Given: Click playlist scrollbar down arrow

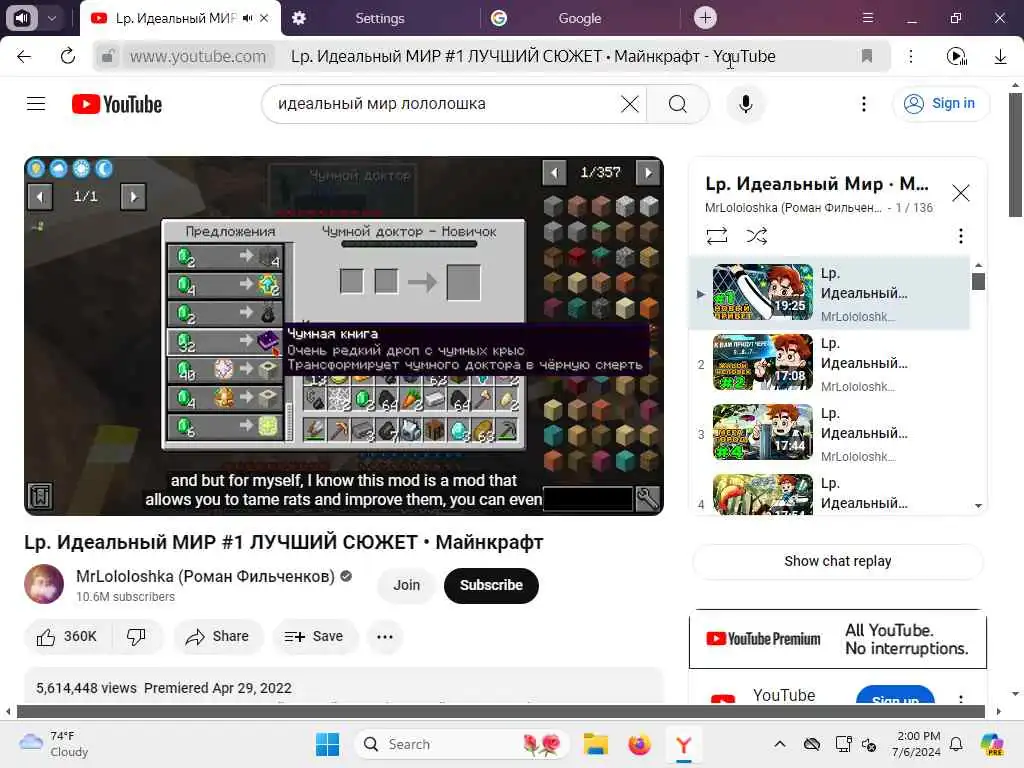Looking at the screenshot, I should click(978, 505).
